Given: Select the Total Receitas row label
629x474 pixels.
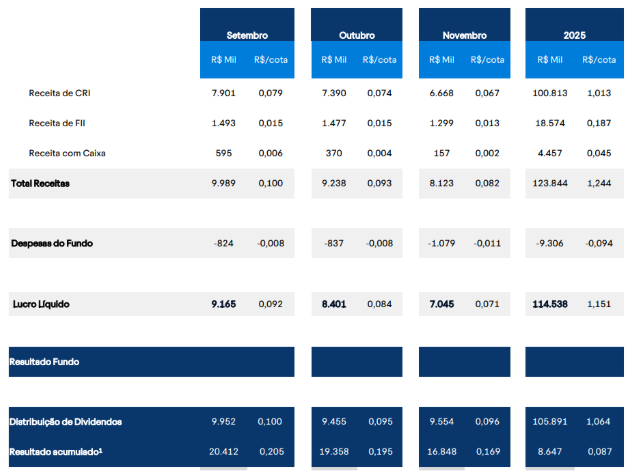Looking at the screenshot, I should pyautogui.click(x=40, y=183).
